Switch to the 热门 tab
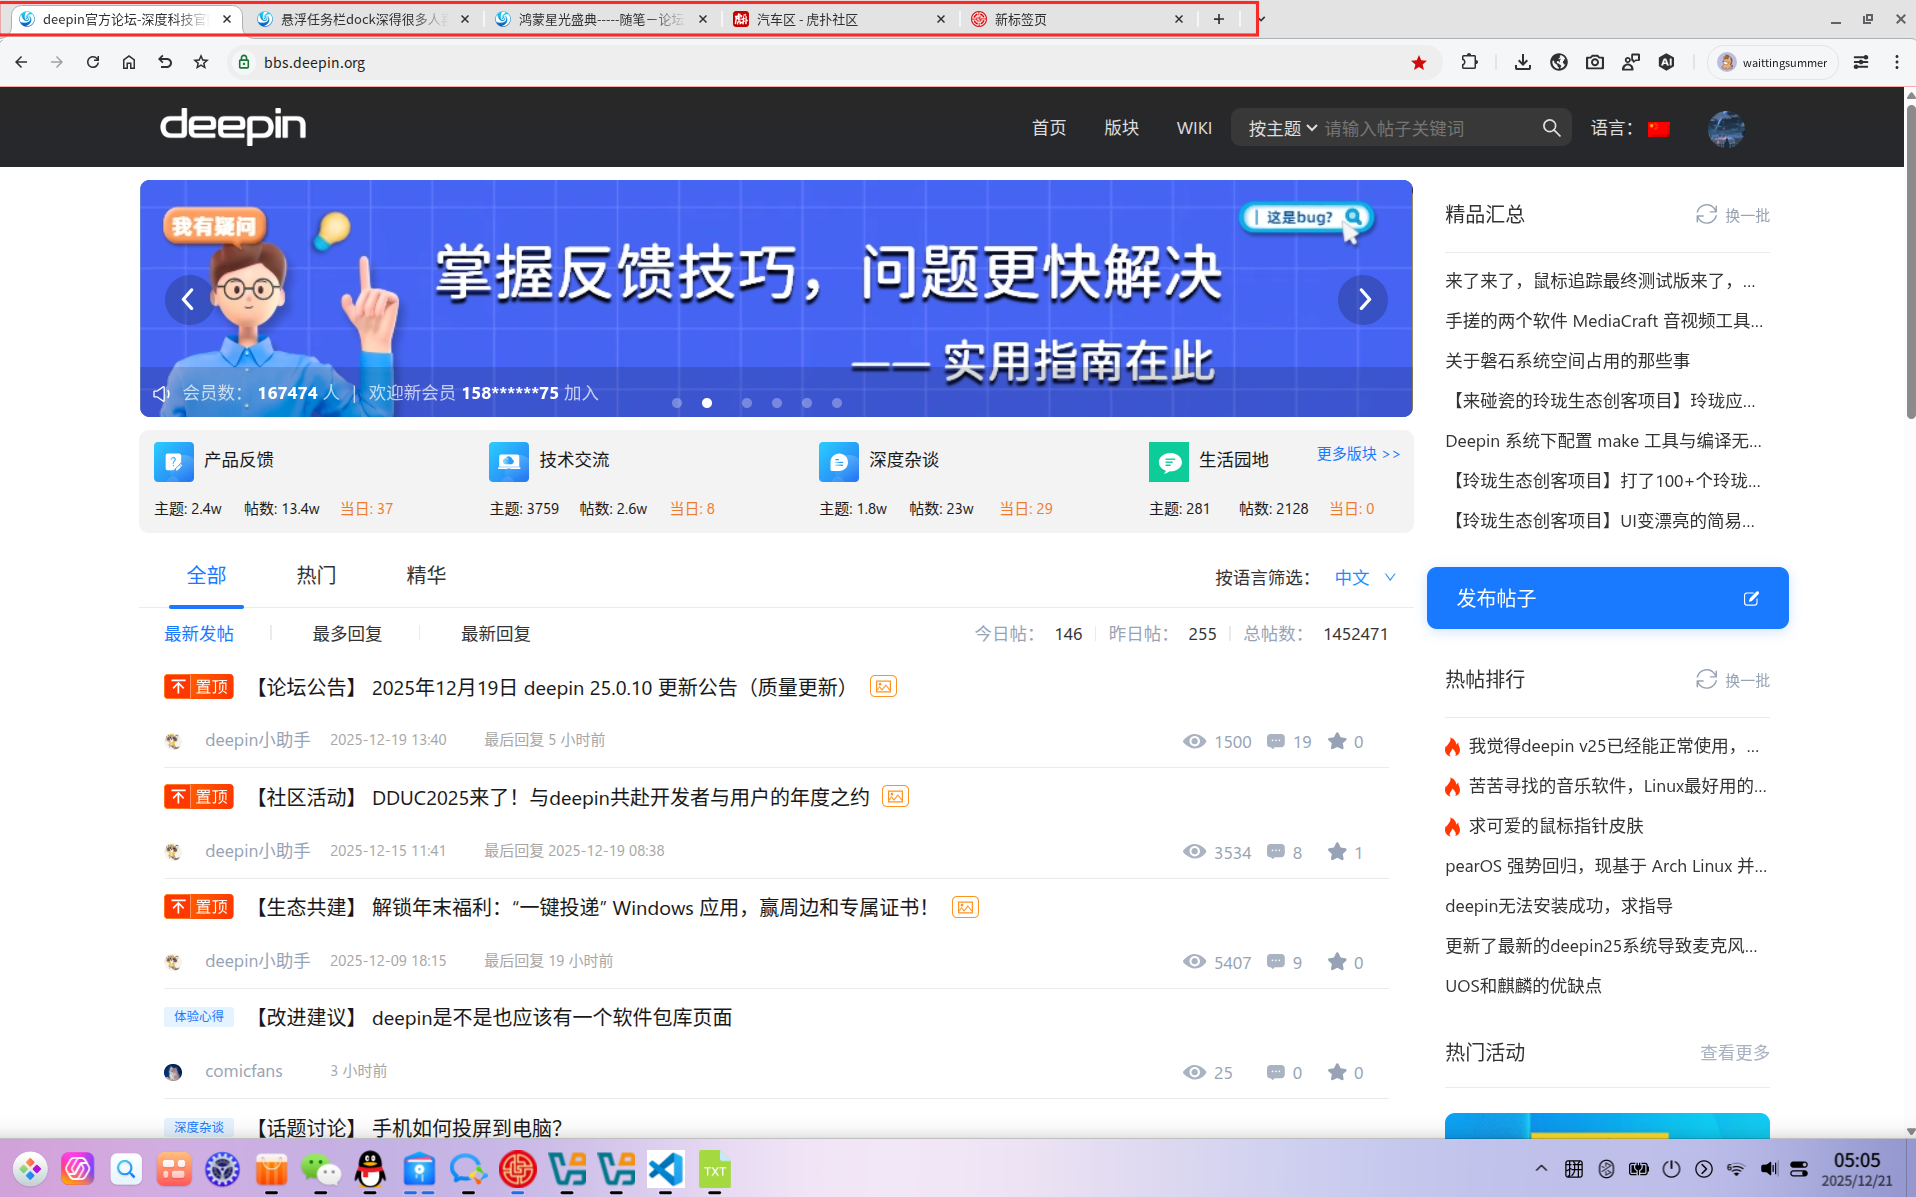This screenshot has width=1916, height=1197. coord(316,576)
